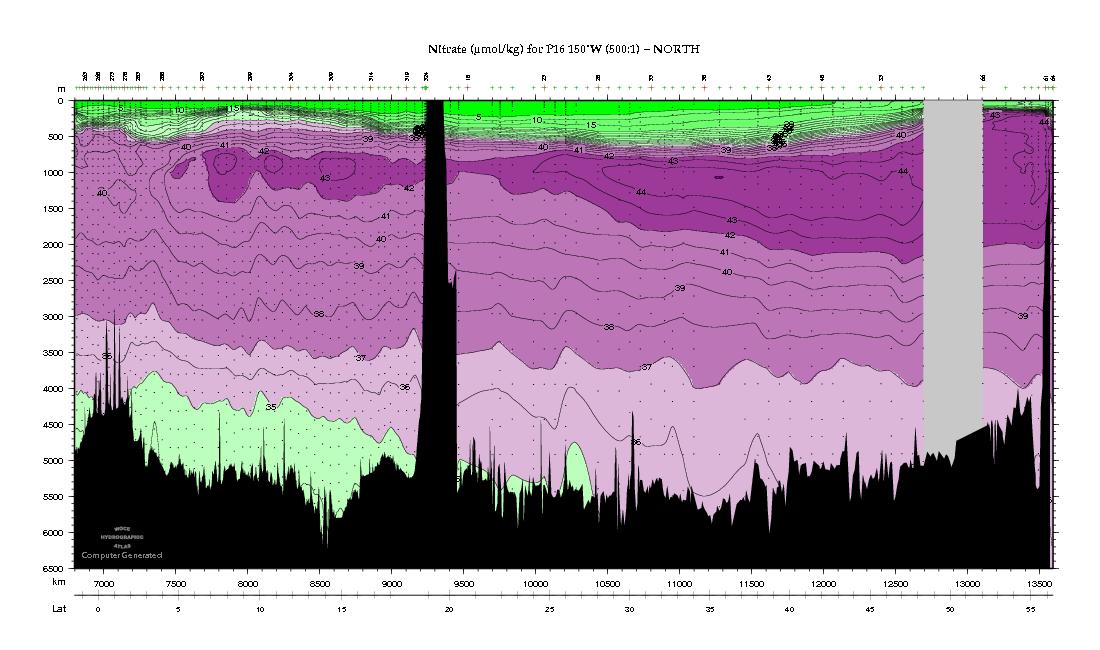Select the 35 tick on the Lat axis
Screen dimensions: 1100x650
coord(710,610)
